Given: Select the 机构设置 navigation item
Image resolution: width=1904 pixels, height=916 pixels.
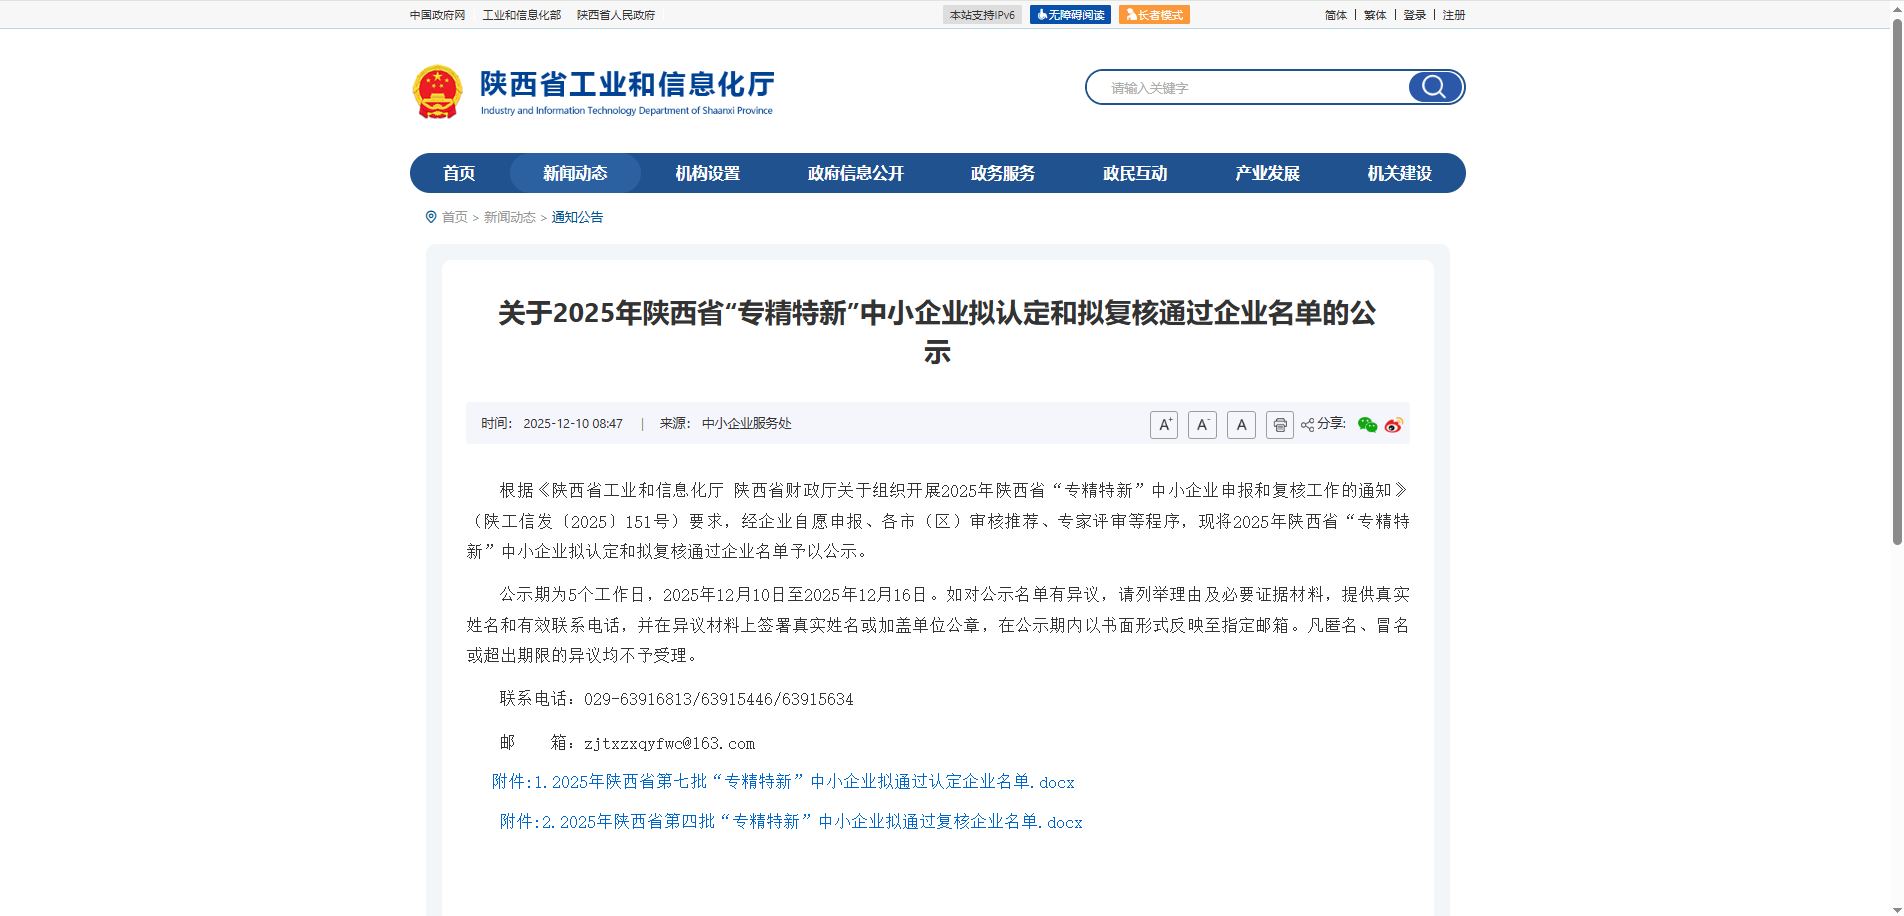Looking at the screenshot, I should pos(707,173).
